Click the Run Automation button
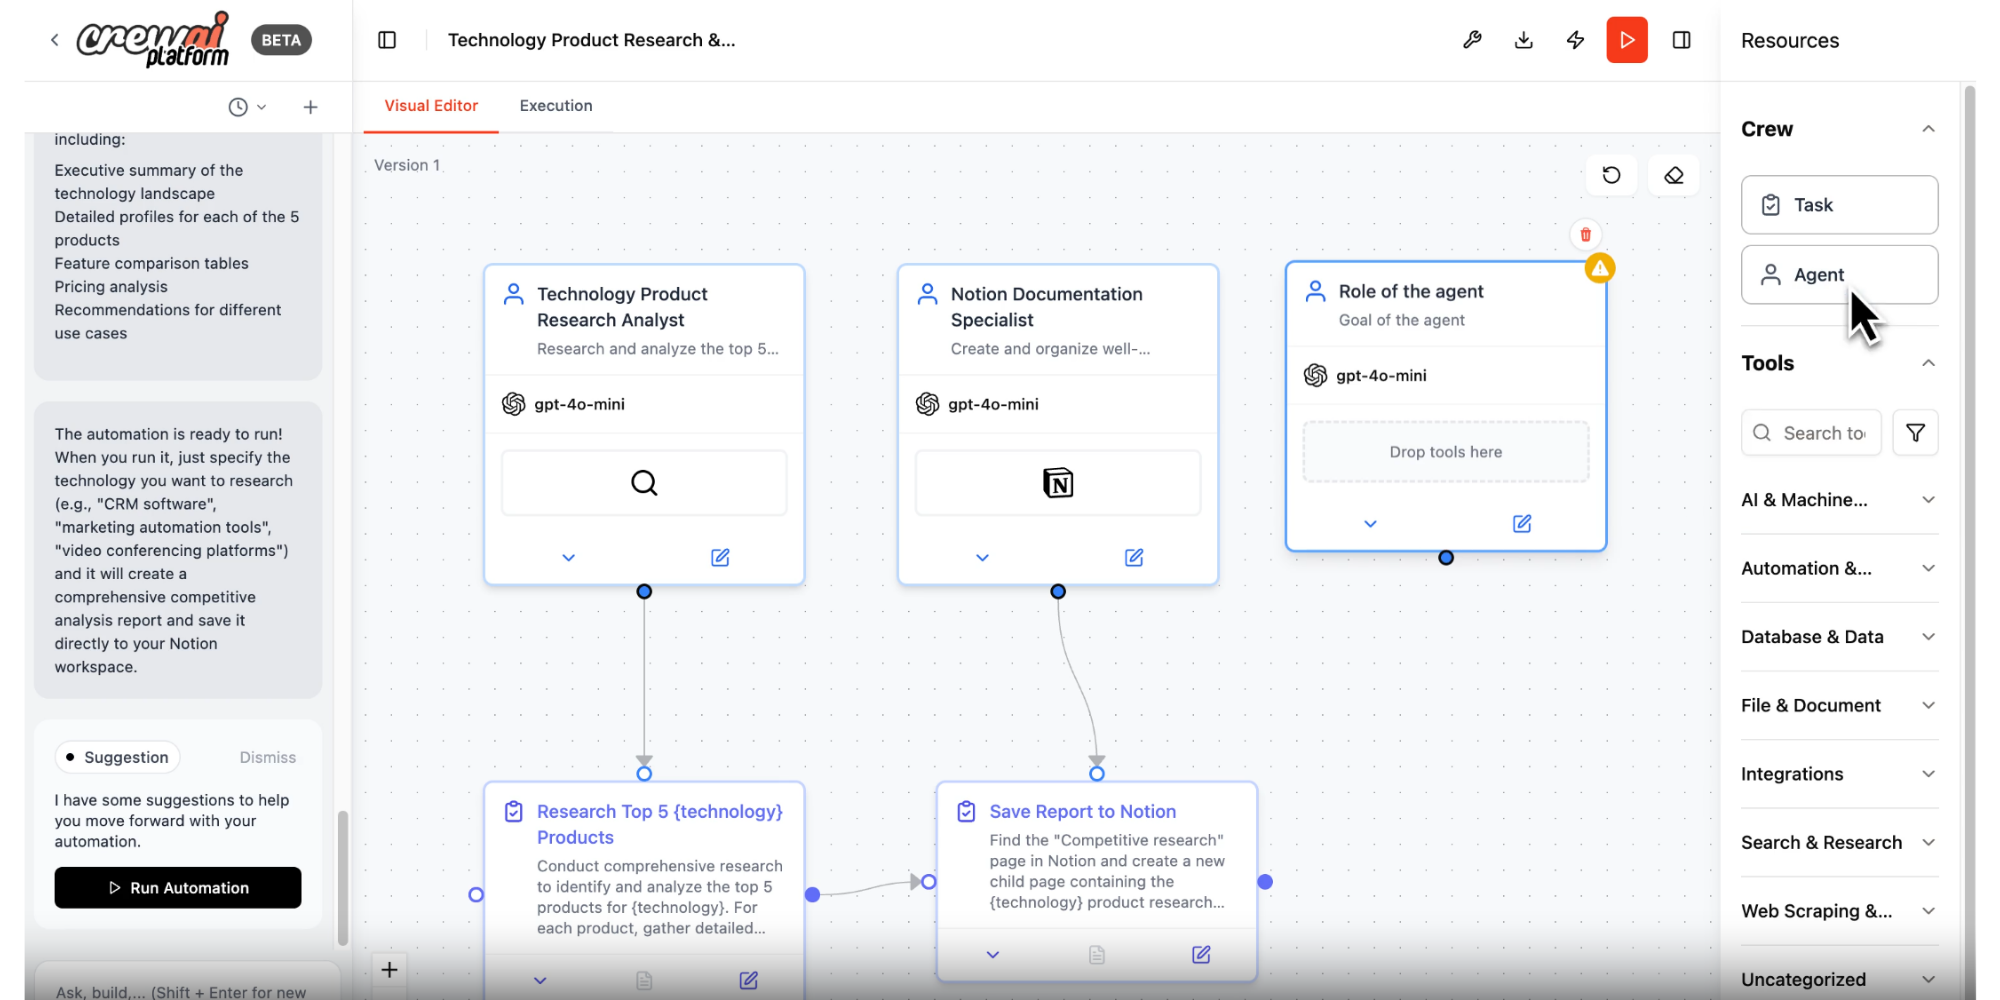Image resolution: width=2000 pixels, height=1000 pixels. 177,887
